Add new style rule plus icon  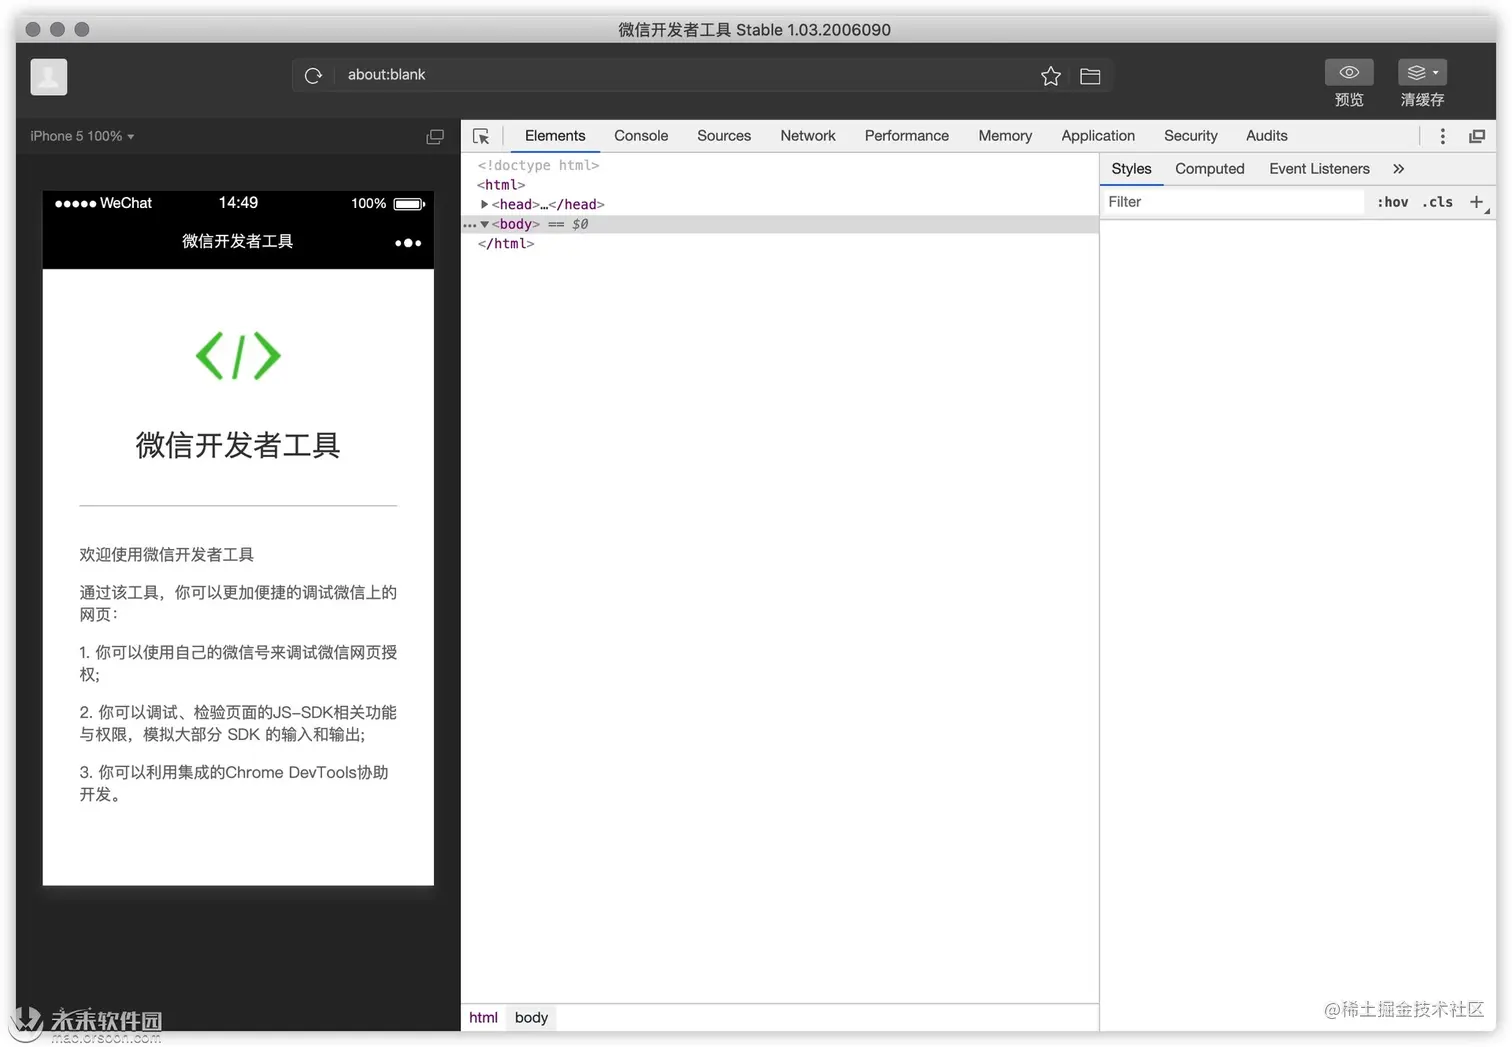(1476, 202)
